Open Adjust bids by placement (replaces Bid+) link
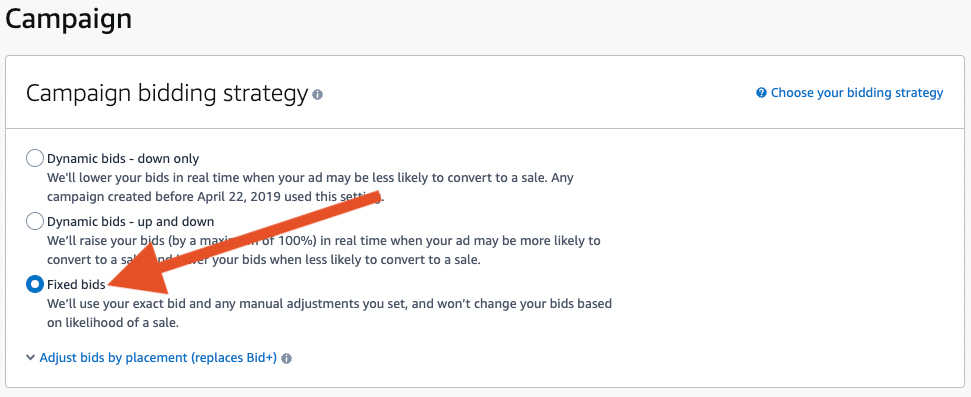 pyautogui.click(x=158, y=357)
